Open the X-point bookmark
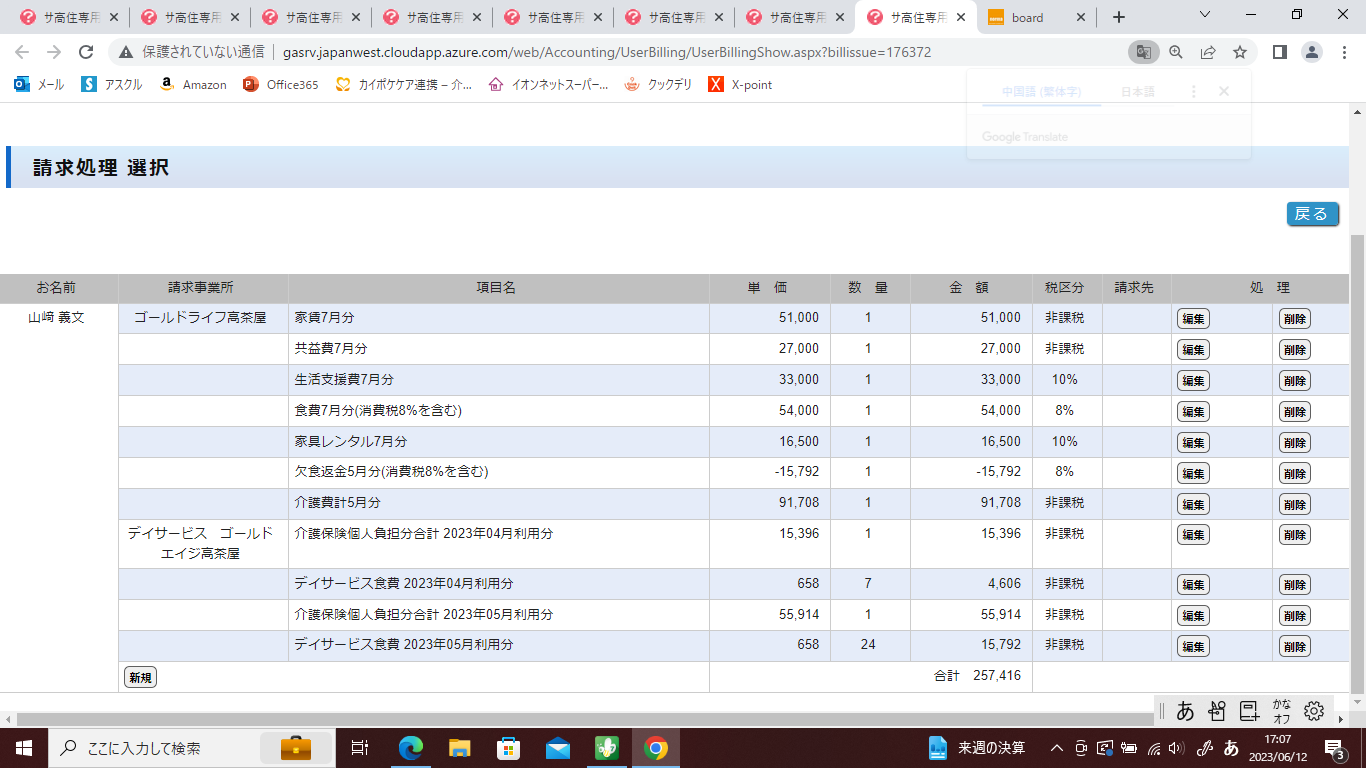The height and width of the screenshot is (768, 1366). (740, 85)
